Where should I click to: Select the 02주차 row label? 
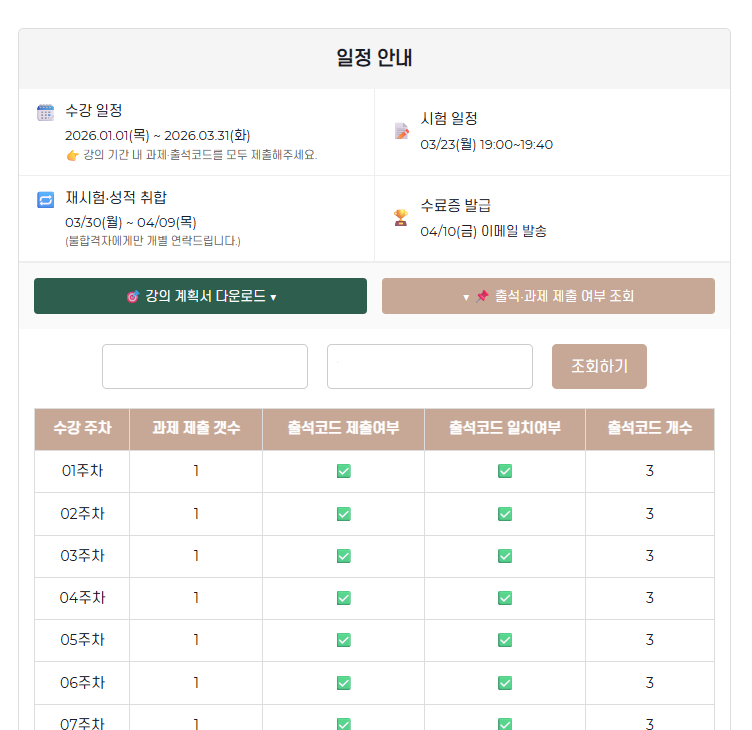[82, 514]
